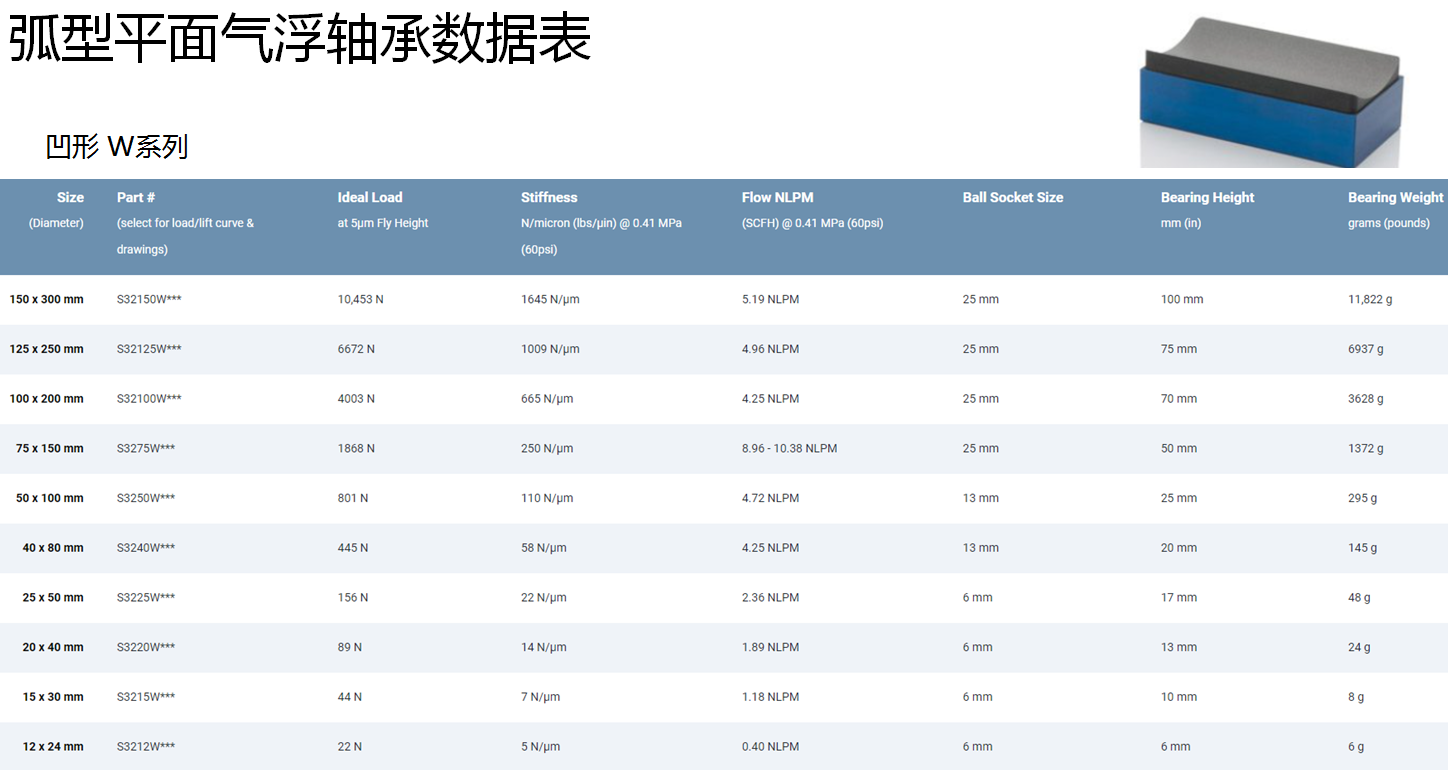1448x770 pixels.
Task: Click the Stiffness column header
Action: [x=549, y=198]
